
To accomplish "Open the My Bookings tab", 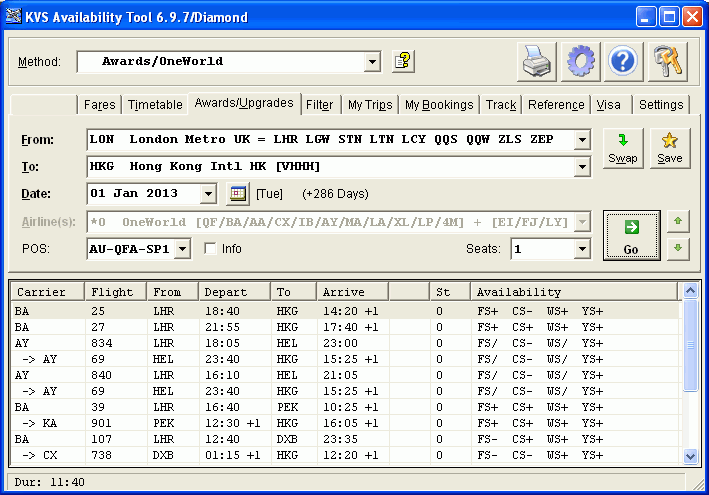I will coord(439,105).
